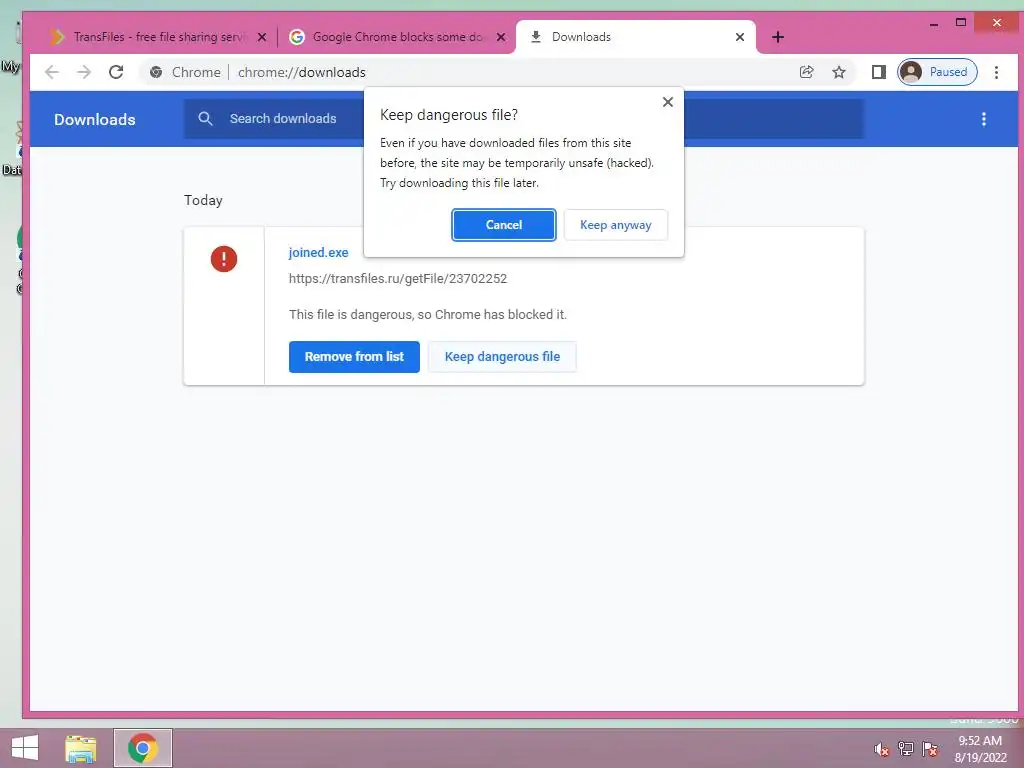Open a new tab with plus button
The height and width of the screenshot is (768, 1024).
pos(777,37)
